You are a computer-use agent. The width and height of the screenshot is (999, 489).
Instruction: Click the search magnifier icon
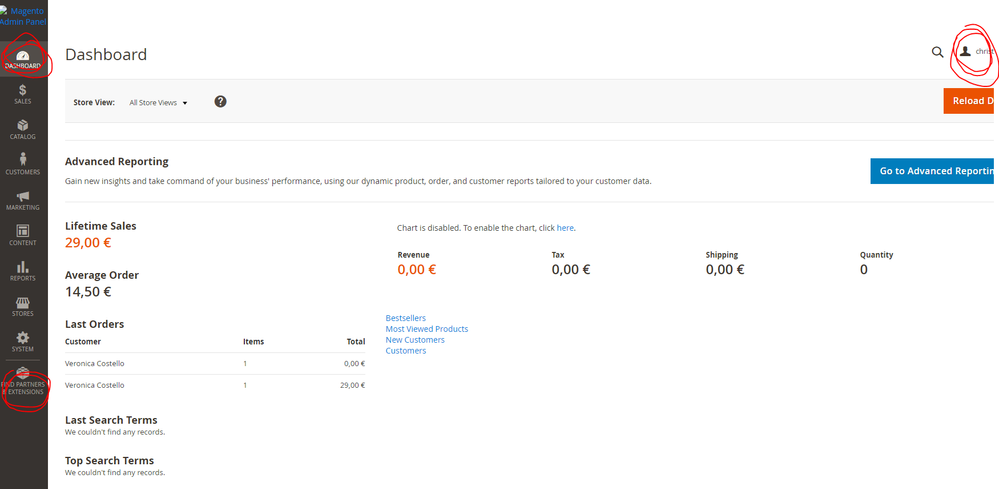(x=937, y=52)
